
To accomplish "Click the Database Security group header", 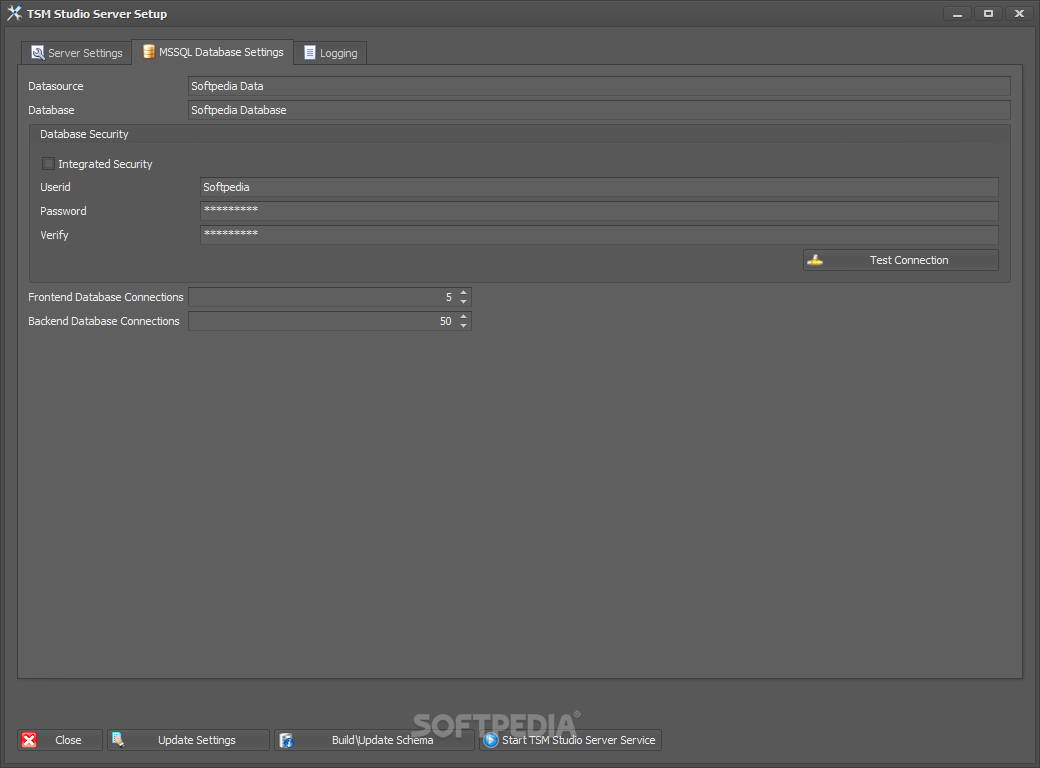I will [x=84, y=134].
